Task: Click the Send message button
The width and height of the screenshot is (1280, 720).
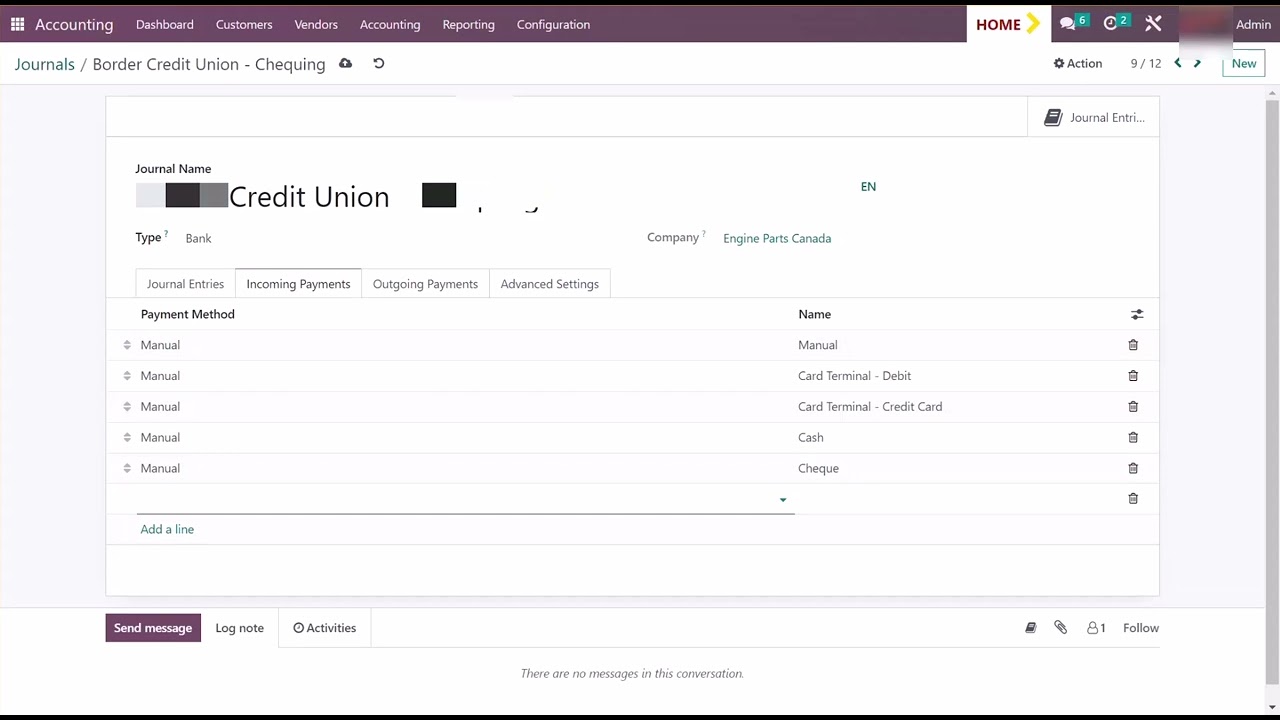Action: click(153, 628)
